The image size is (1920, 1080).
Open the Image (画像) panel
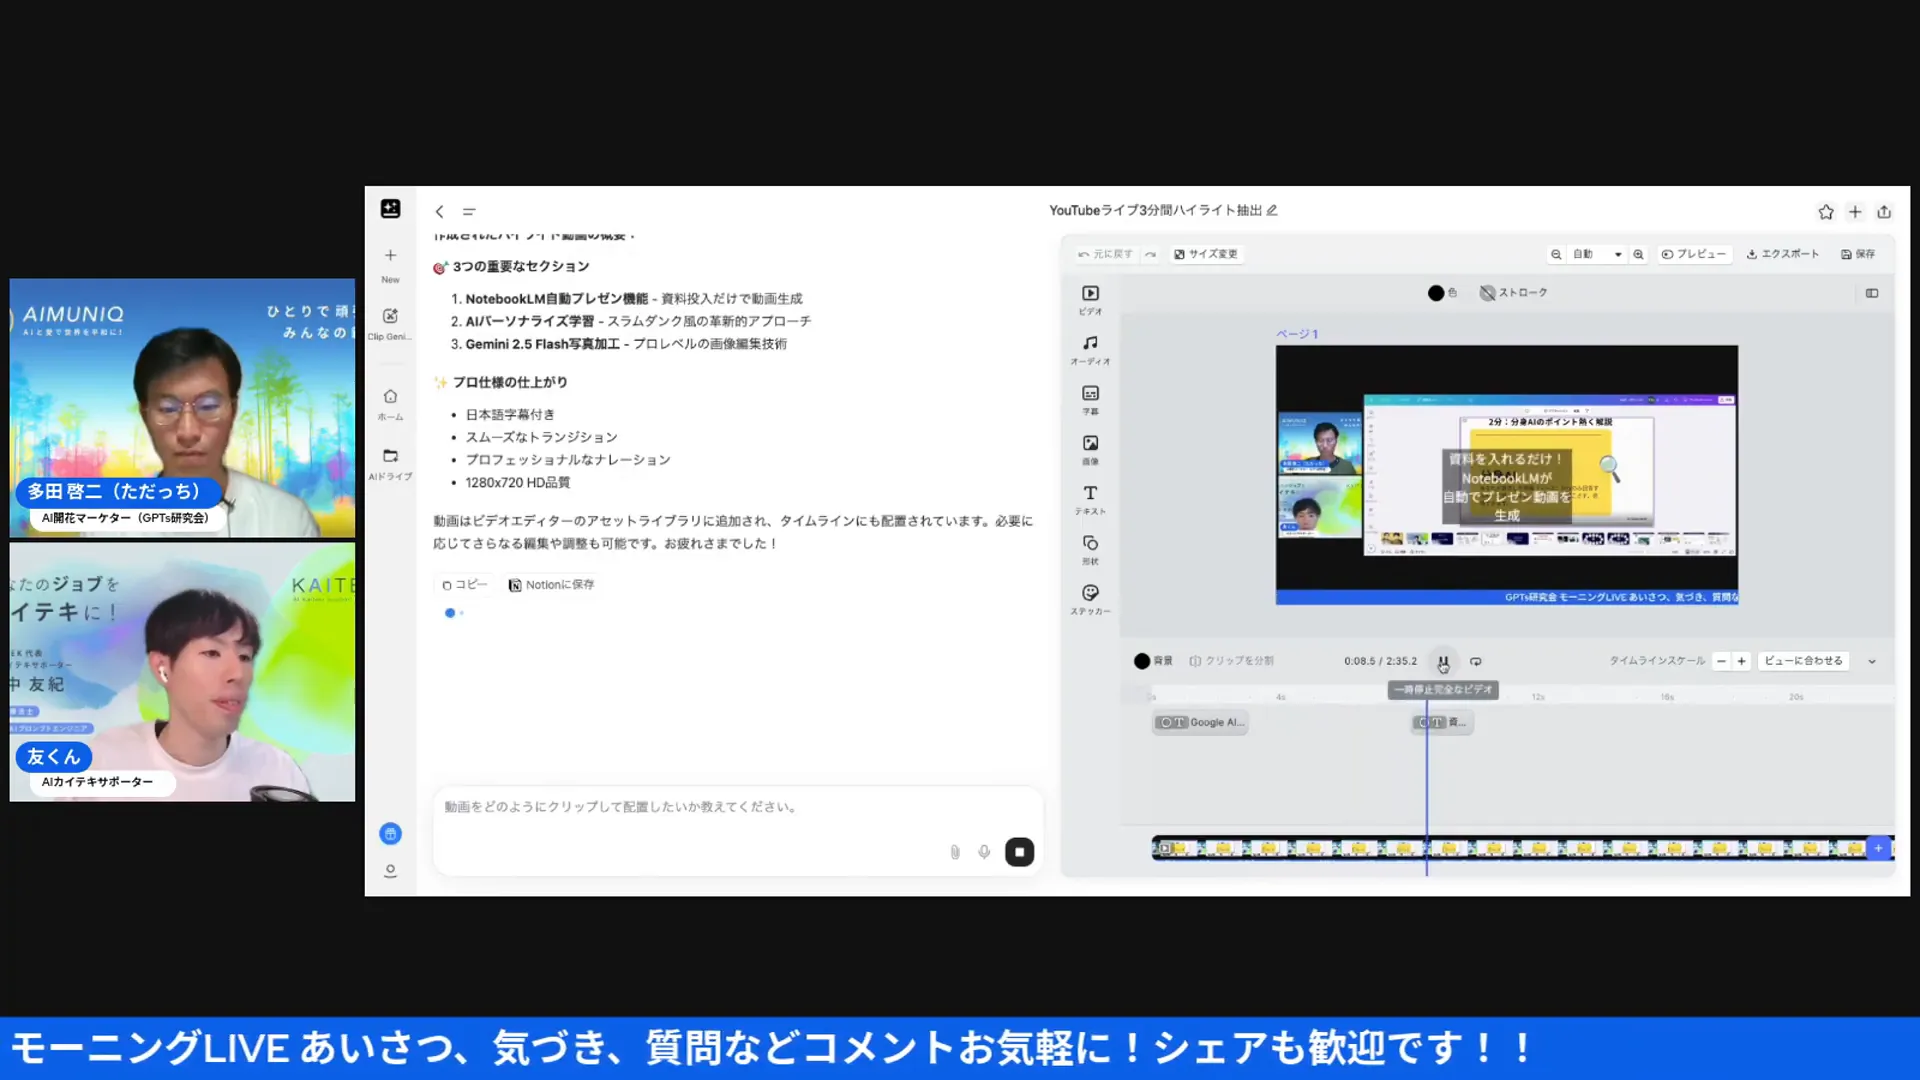(1090, 450)
